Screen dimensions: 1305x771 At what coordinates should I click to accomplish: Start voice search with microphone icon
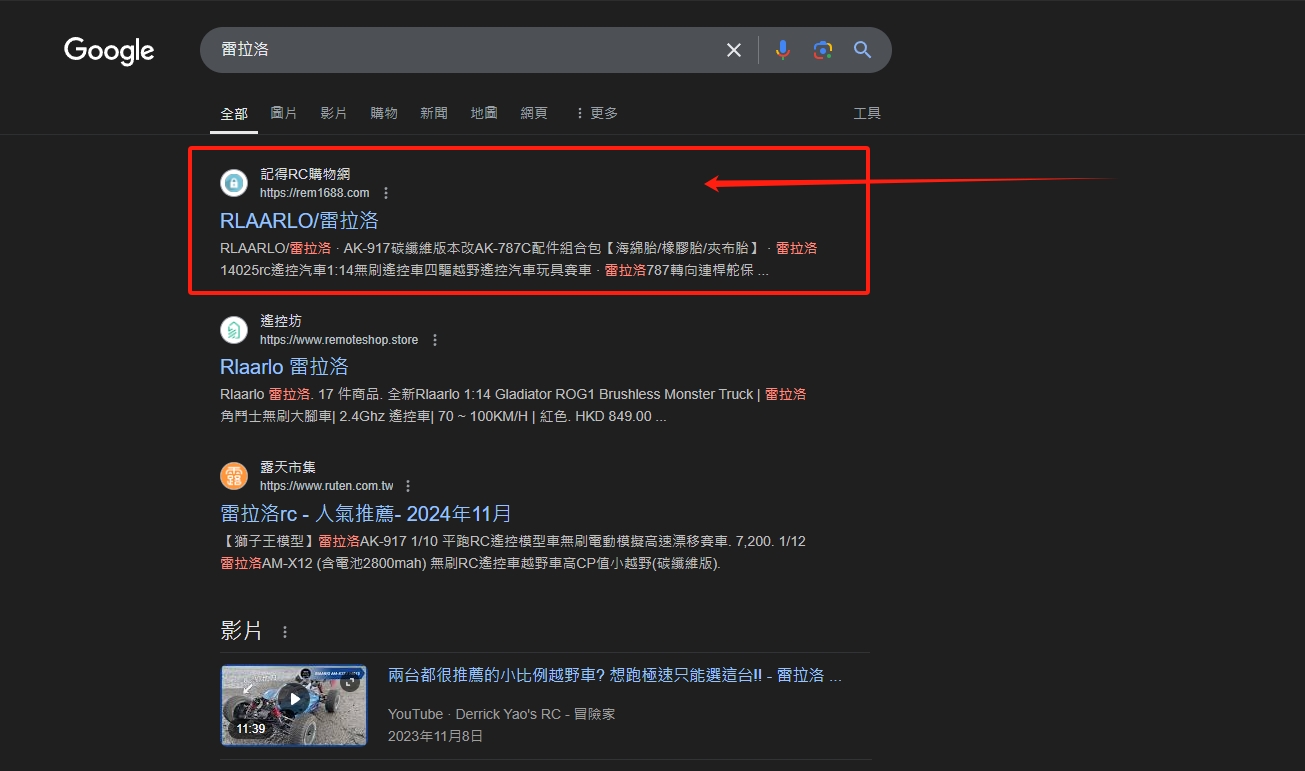click(783, 50)
